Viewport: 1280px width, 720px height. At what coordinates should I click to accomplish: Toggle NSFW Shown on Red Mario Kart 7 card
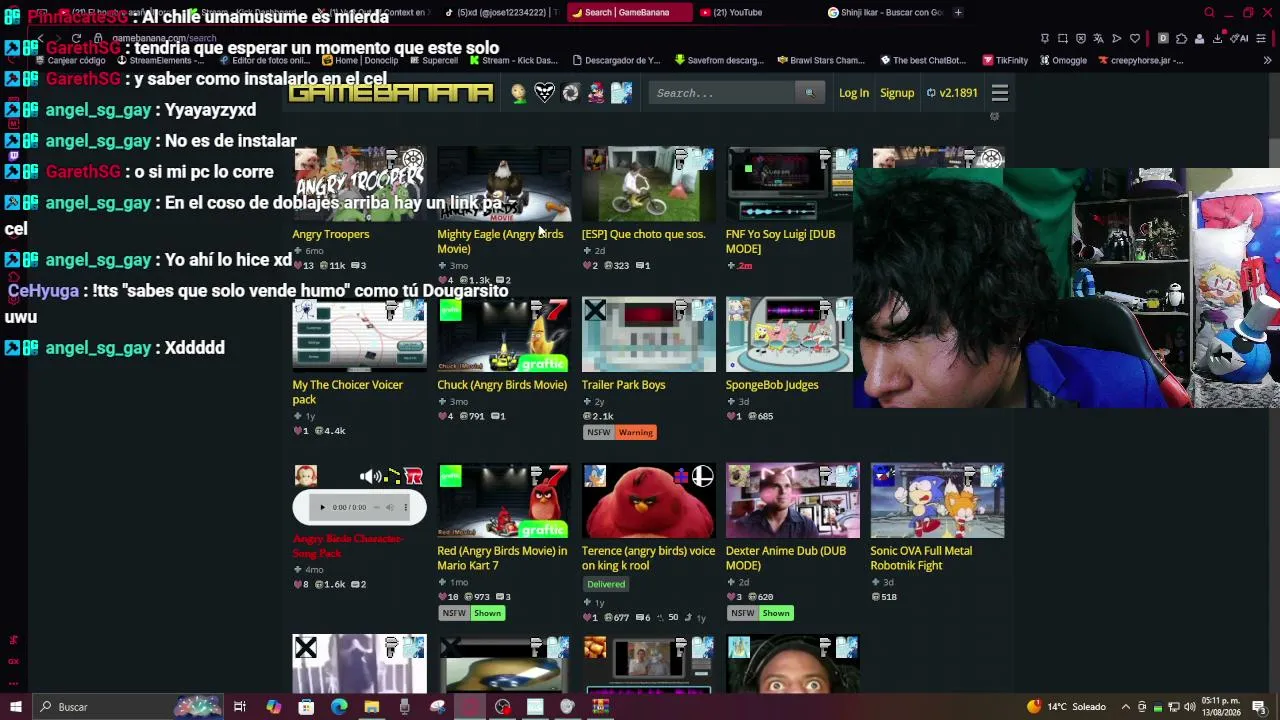pyautogui.click(x=472, y=613)
